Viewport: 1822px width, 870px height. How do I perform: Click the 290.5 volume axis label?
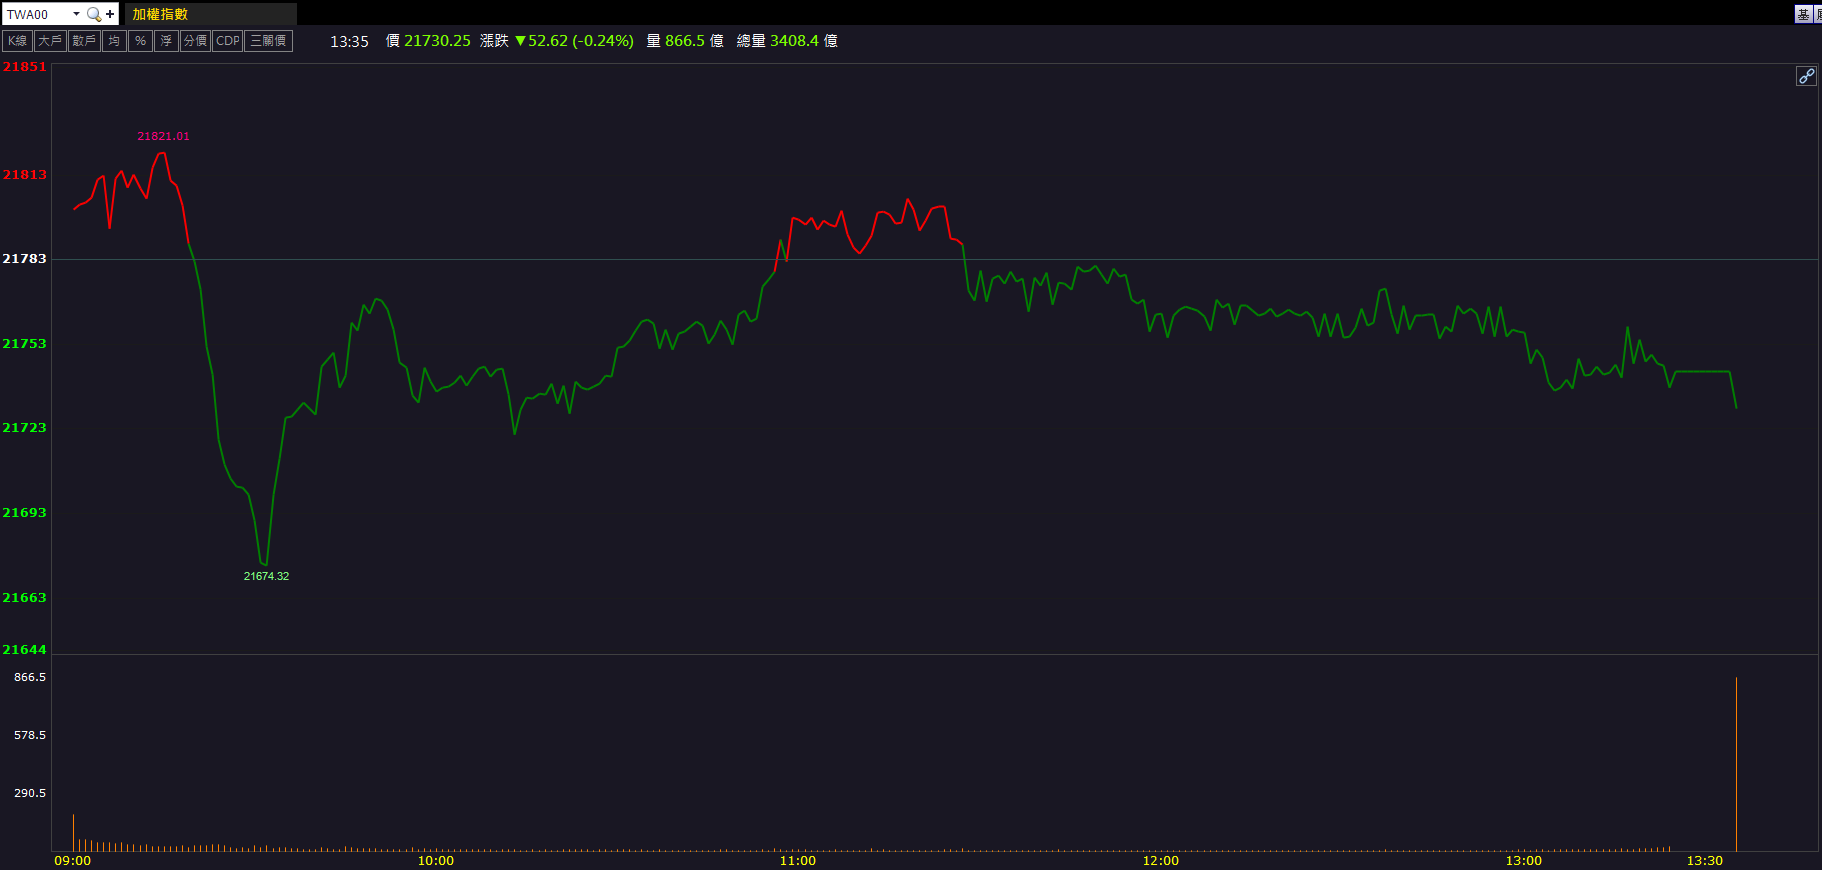30,793
